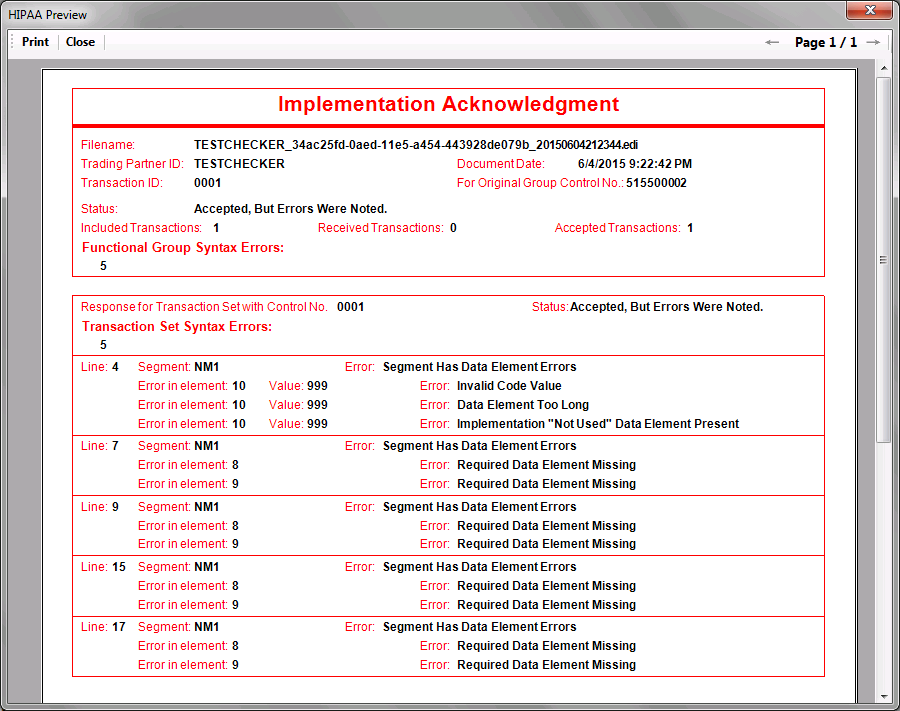Click the toolbar grip handle beside Print
The width and height of the screenshot is (900, 711).
click(13, 42)
